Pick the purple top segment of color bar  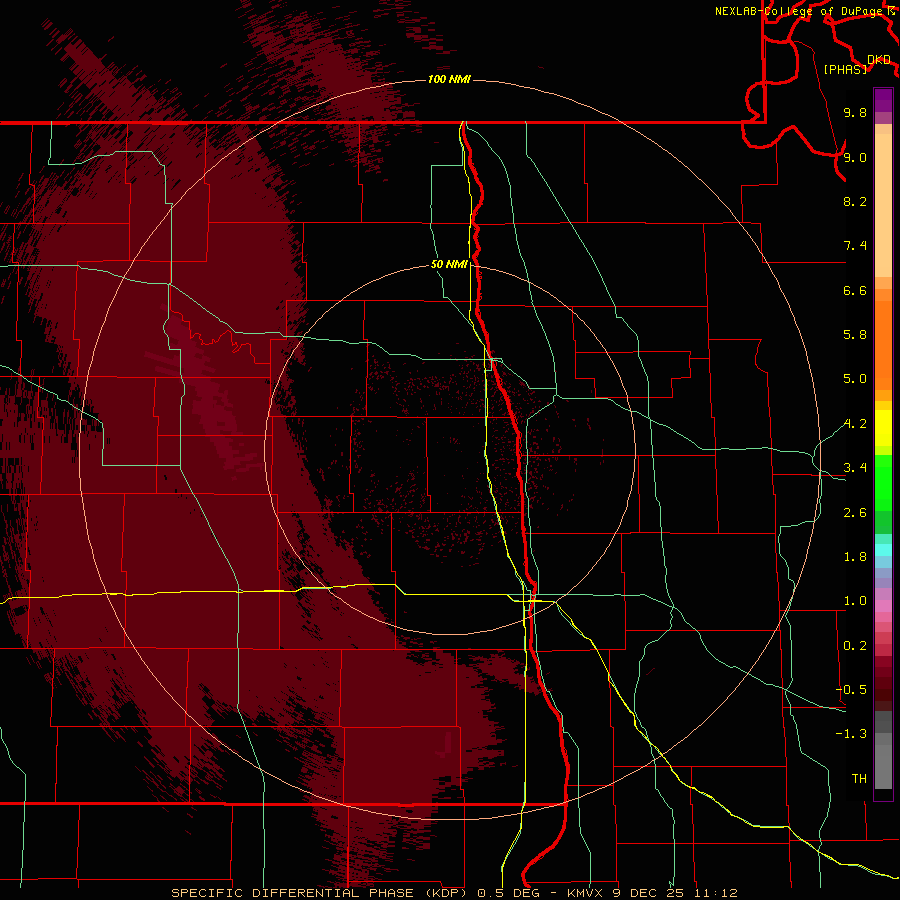coord(883,100)
